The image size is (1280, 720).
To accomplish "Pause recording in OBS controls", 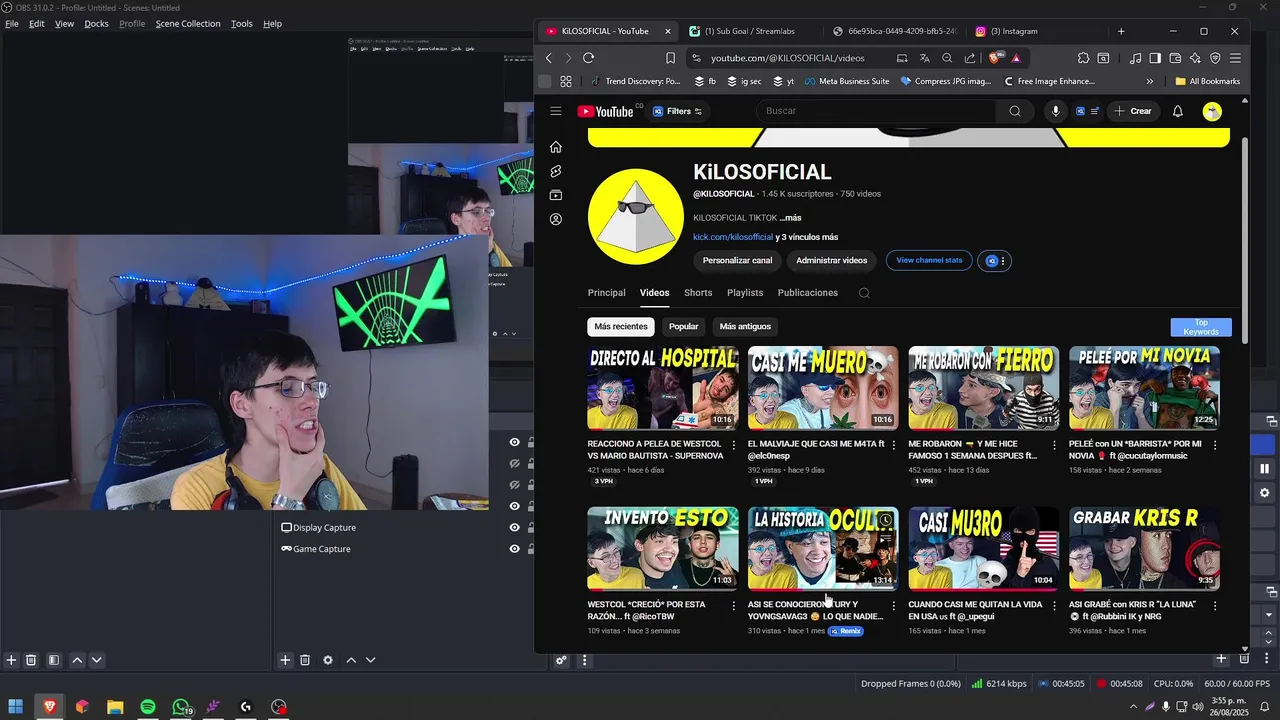I will 1264,468.
